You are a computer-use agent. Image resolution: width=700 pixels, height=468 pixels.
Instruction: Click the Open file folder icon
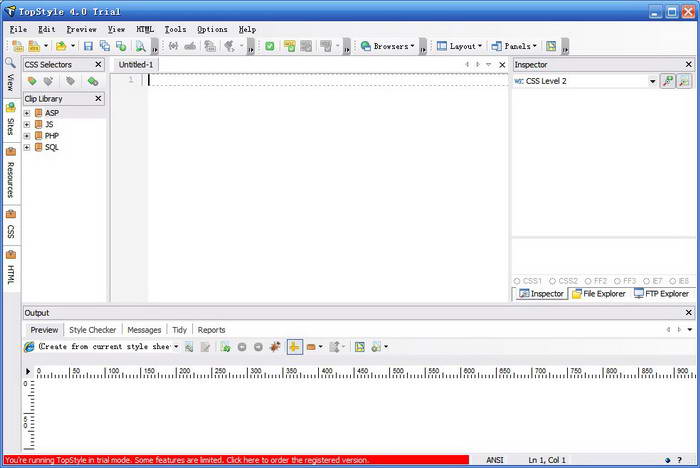tap(61, 46)
